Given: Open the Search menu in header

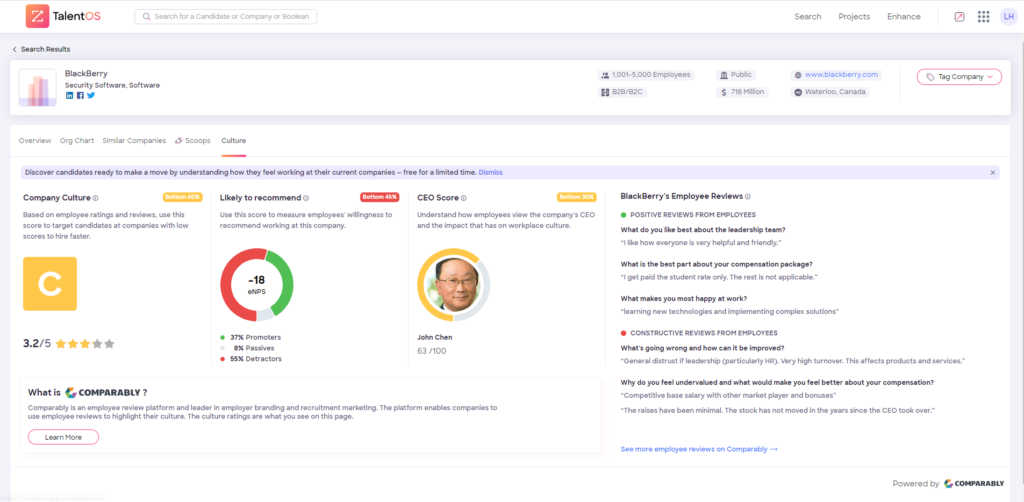Looking at the screenshot, I should (x=808, y=16).
